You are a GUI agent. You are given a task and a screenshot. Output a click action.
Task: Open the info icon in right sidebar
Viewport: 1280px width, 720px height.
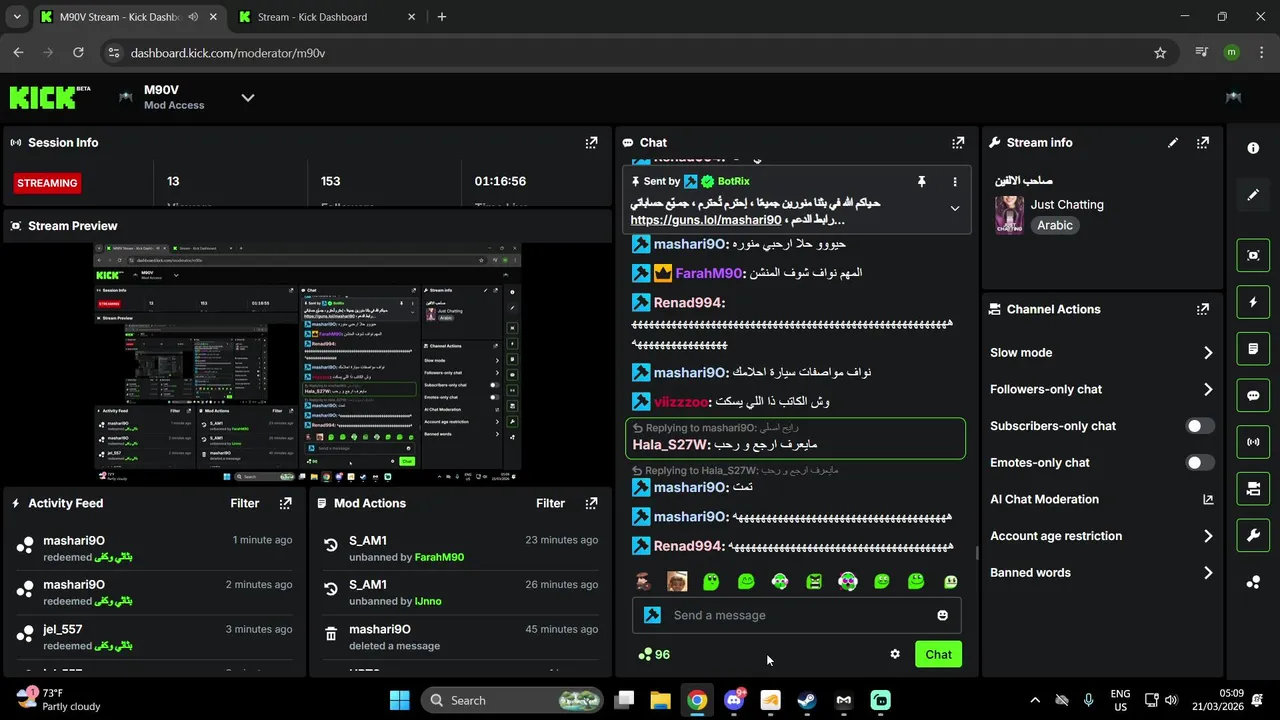(x=1253, y=148)
